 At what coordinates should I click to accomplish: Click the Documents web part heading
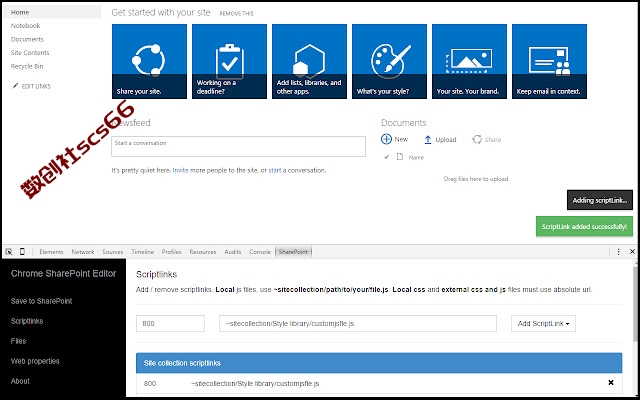click(x=403, y=122)
